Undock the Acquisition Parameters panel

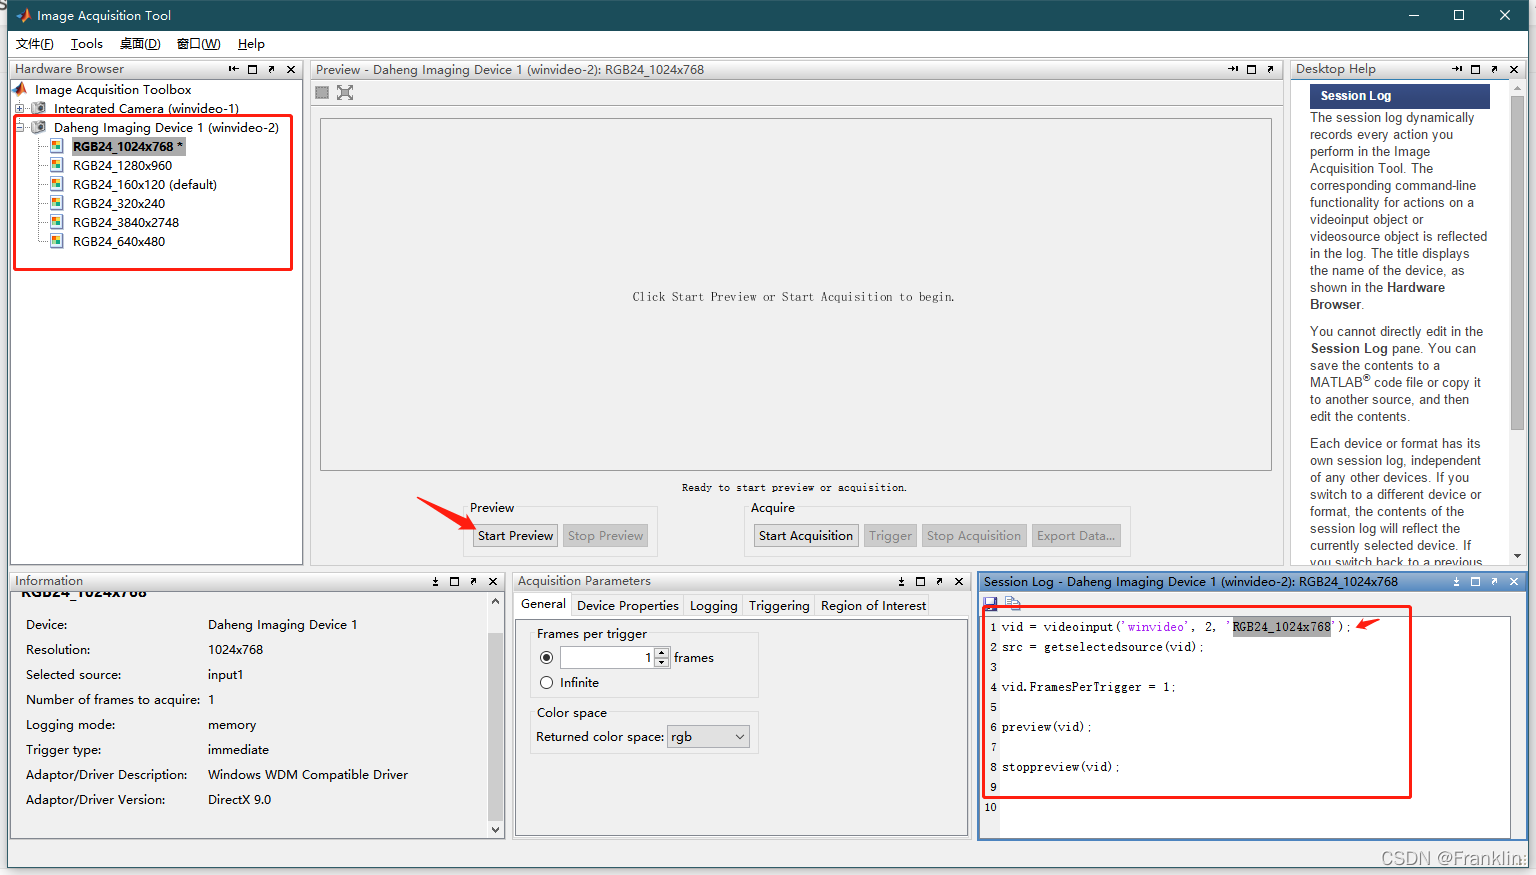939,581
